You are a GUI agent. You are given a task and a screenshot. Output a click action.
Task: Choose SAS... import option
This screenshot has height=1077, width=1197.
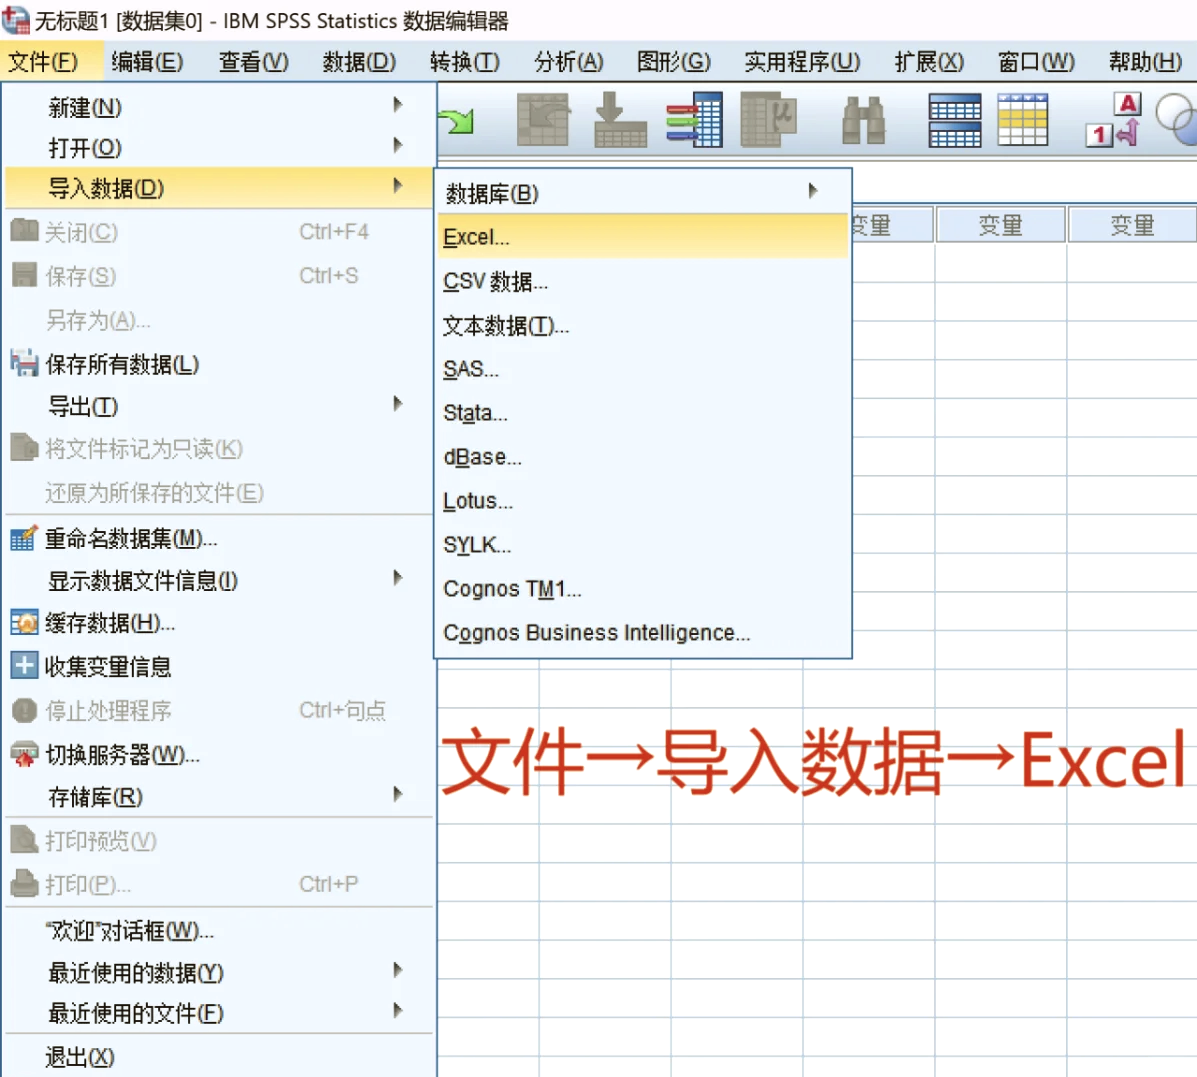[643, 369]
